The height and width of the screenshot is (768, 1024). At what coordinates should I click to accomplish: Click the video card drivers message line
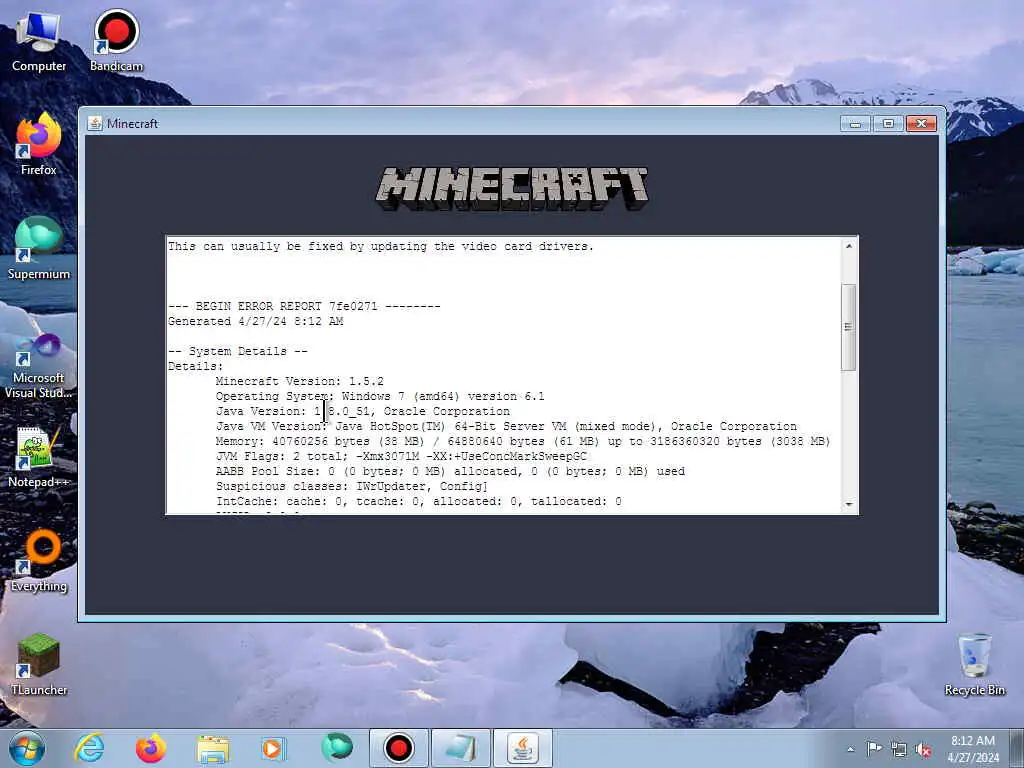pos(381,246)
